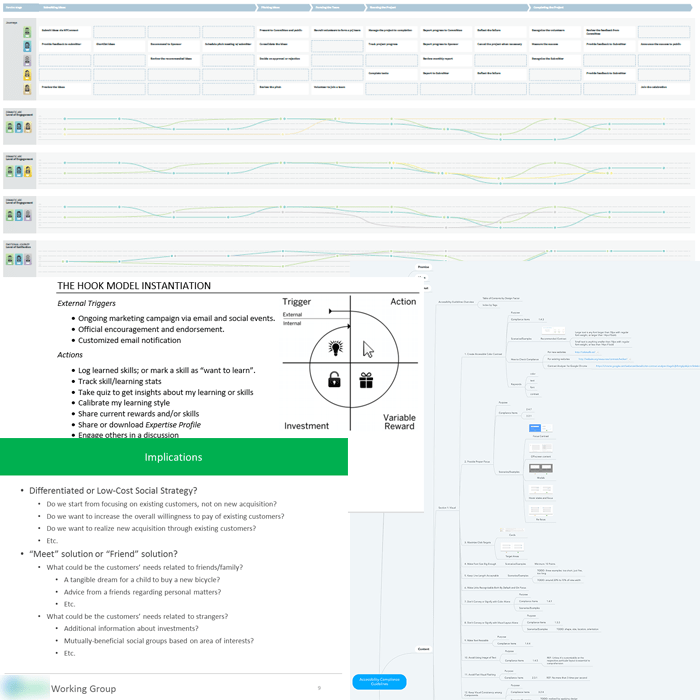The height and width of the screenshot is (700, 700).
Task: Click the blue Accessibility Compliance Guidelines root node
Action: 380,681
